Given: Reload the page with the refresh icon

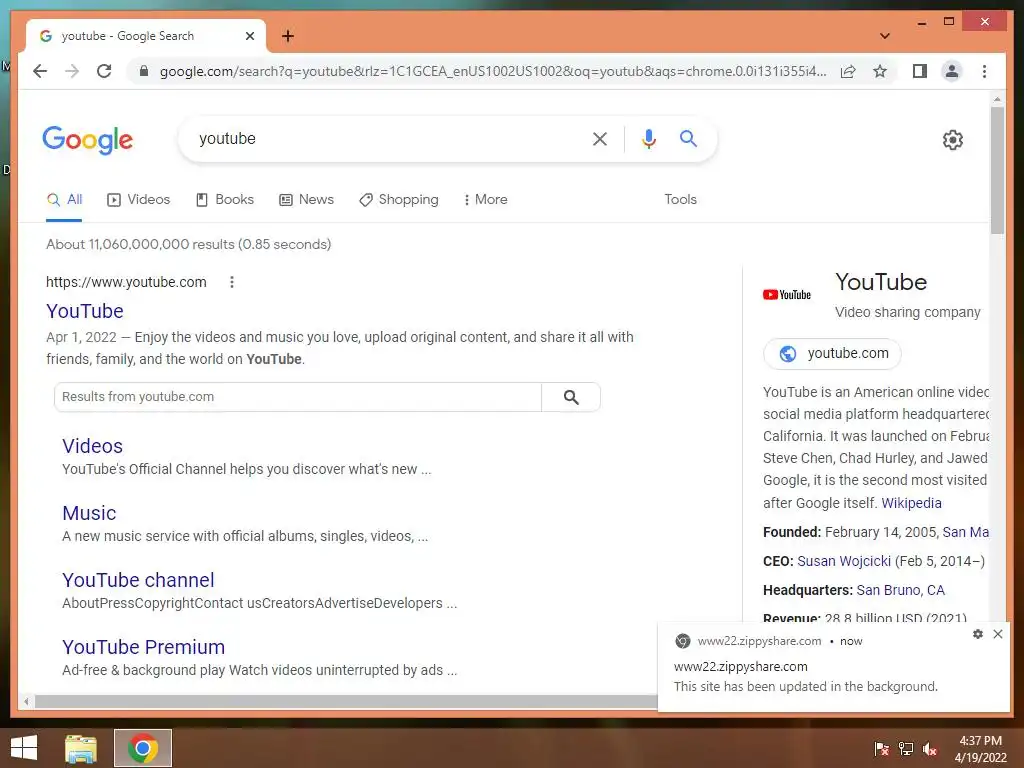Looking at the screenshot, I should click(104, 71).
